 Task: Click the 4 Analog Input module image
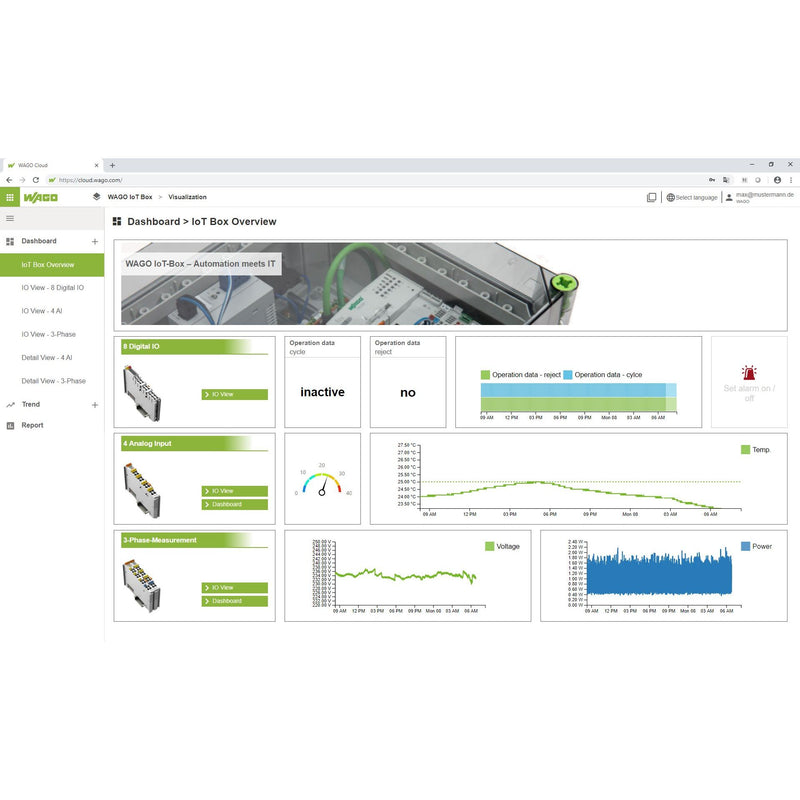142,490
